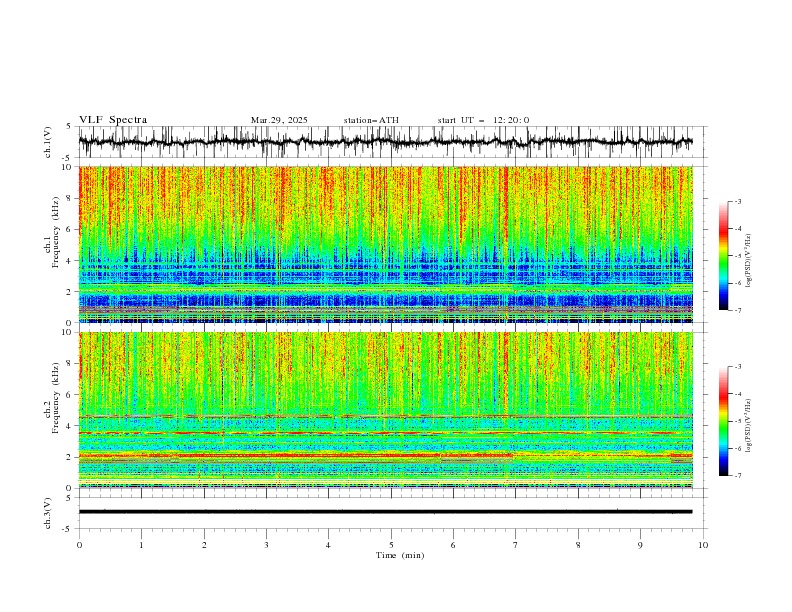Click time axis tick label "5"
This screenshot has width=792, height=612.
391,545
